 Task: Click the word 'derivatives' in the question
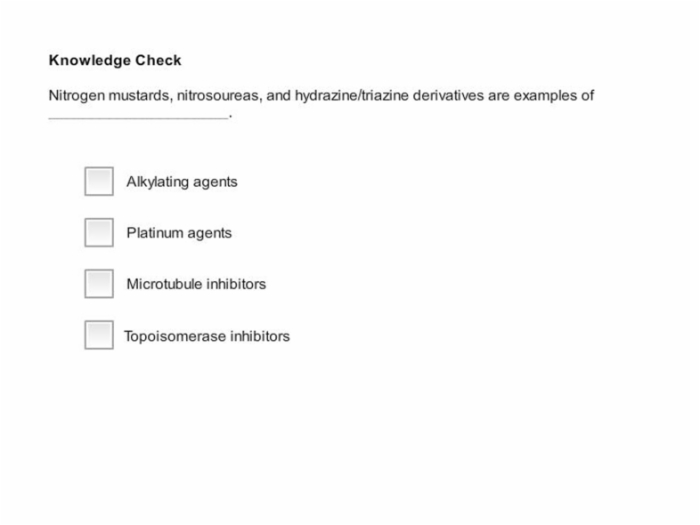(448, 96)
